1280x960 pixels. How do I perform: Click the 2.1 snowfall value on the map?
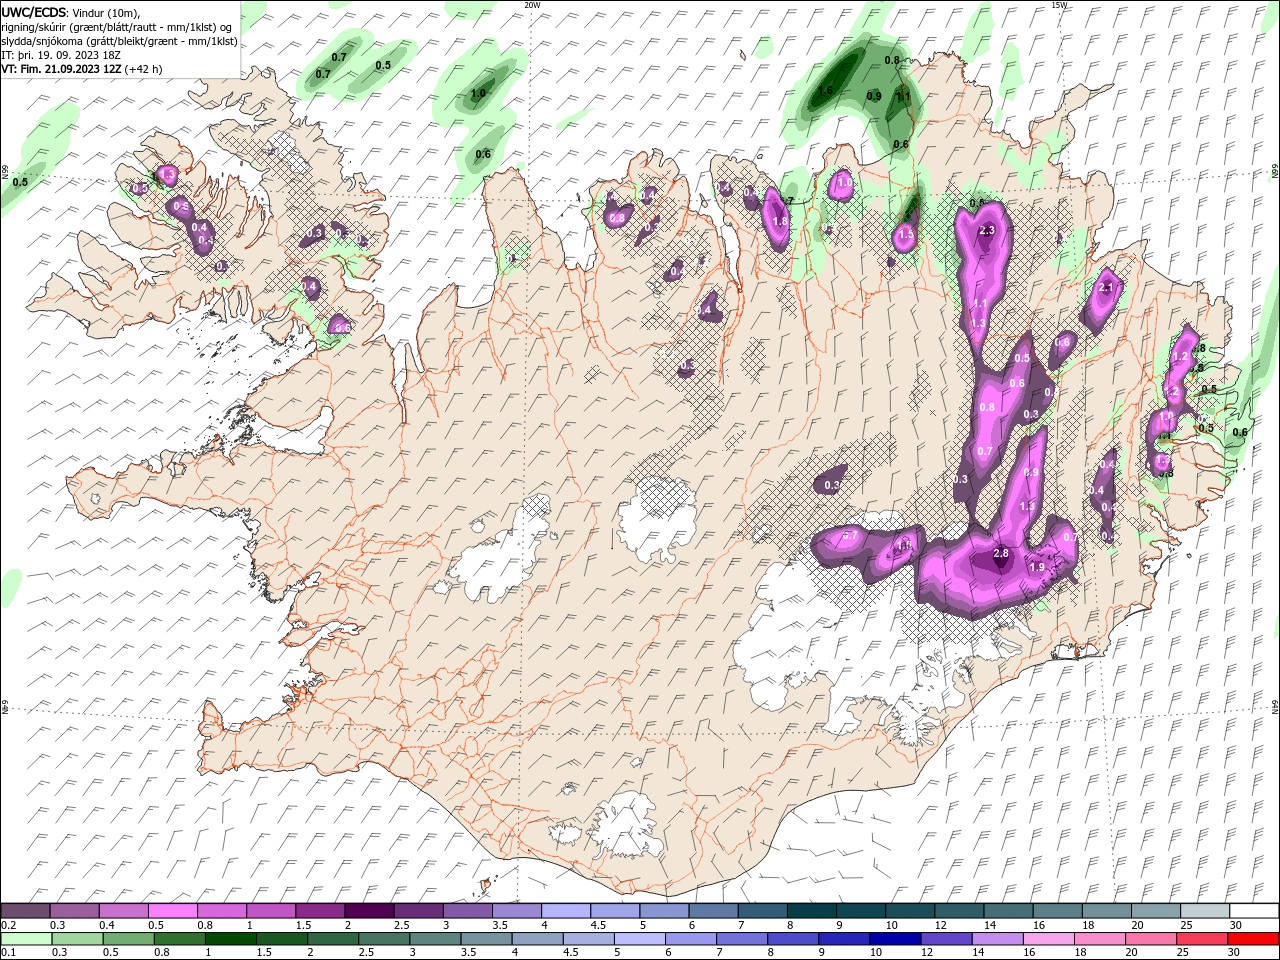pyautogui.click(x=1106, y=288)
